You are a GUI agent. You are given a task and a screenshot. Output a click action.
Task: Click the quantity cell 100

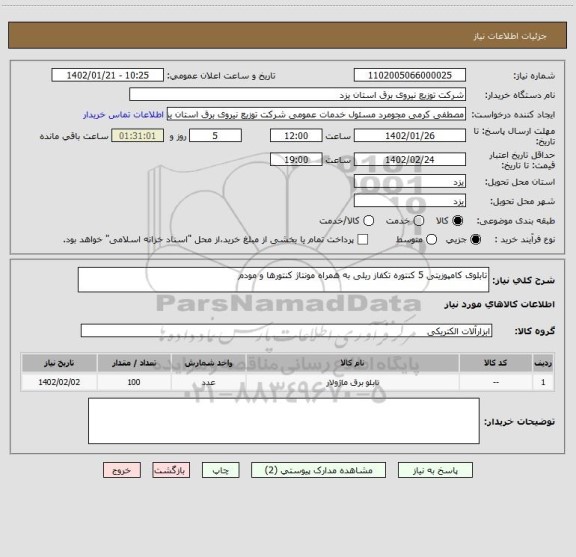click(134, 382)
